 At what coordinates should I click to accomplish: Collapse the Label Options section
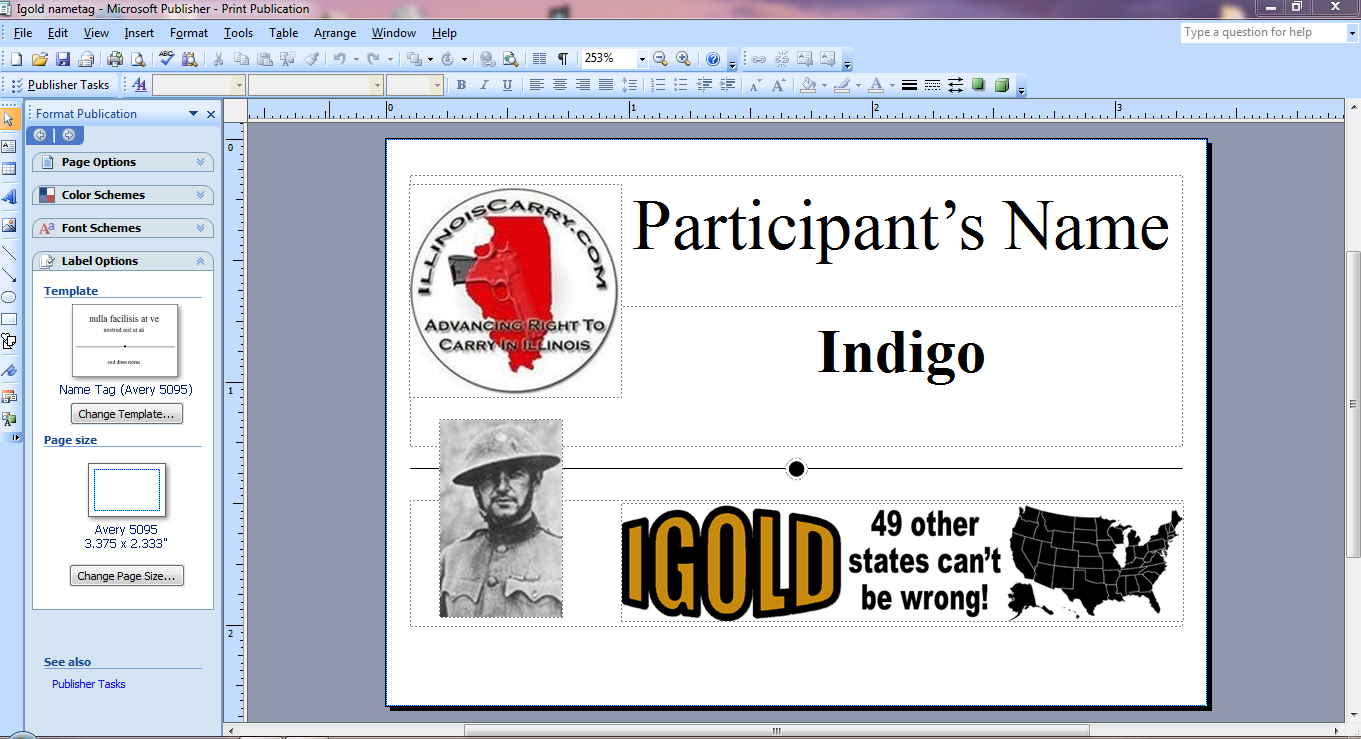click(x=123, y=261)
